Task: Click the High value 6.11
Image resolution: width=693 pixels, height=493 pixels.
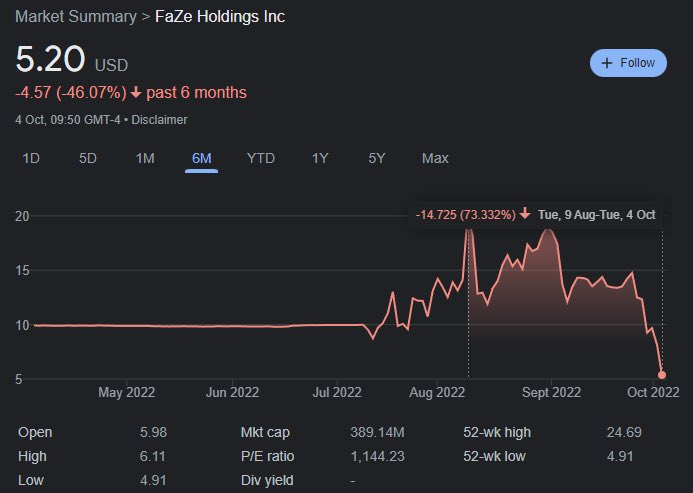Action: [152, 456]
